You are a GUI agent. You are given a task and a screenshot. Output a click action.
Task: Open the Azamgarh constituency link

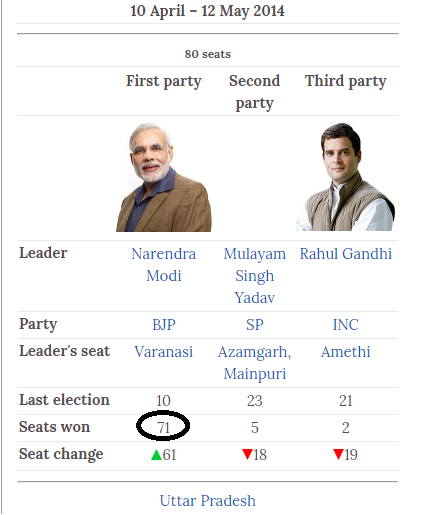click(x=252, y=352)
